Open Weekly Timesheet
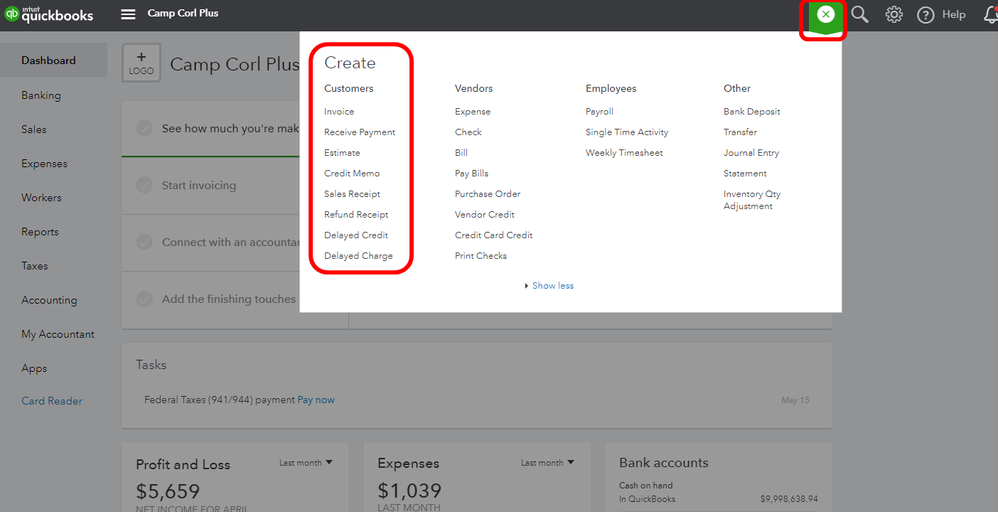998x512 pixels. 624,153
